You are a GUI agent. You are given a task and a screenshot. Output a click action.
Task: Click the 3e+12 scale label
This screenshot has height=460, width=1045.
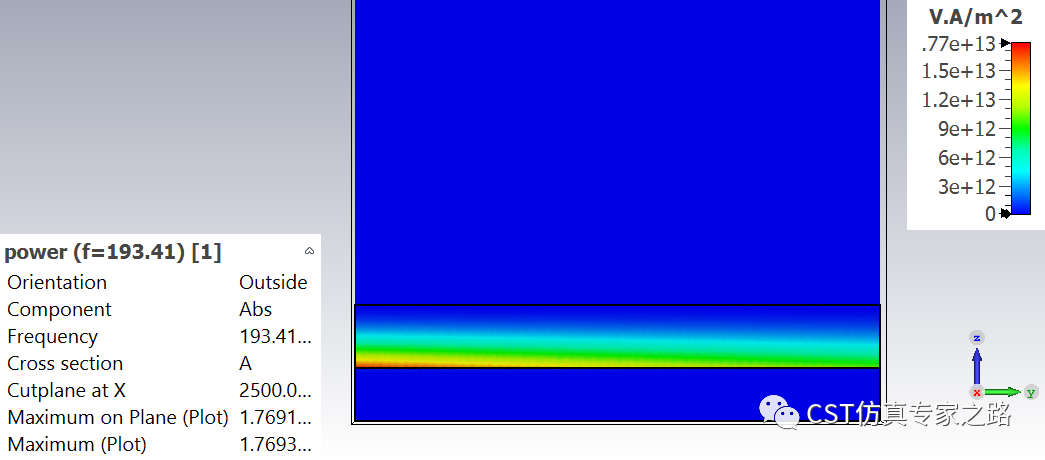coord(966,187)
